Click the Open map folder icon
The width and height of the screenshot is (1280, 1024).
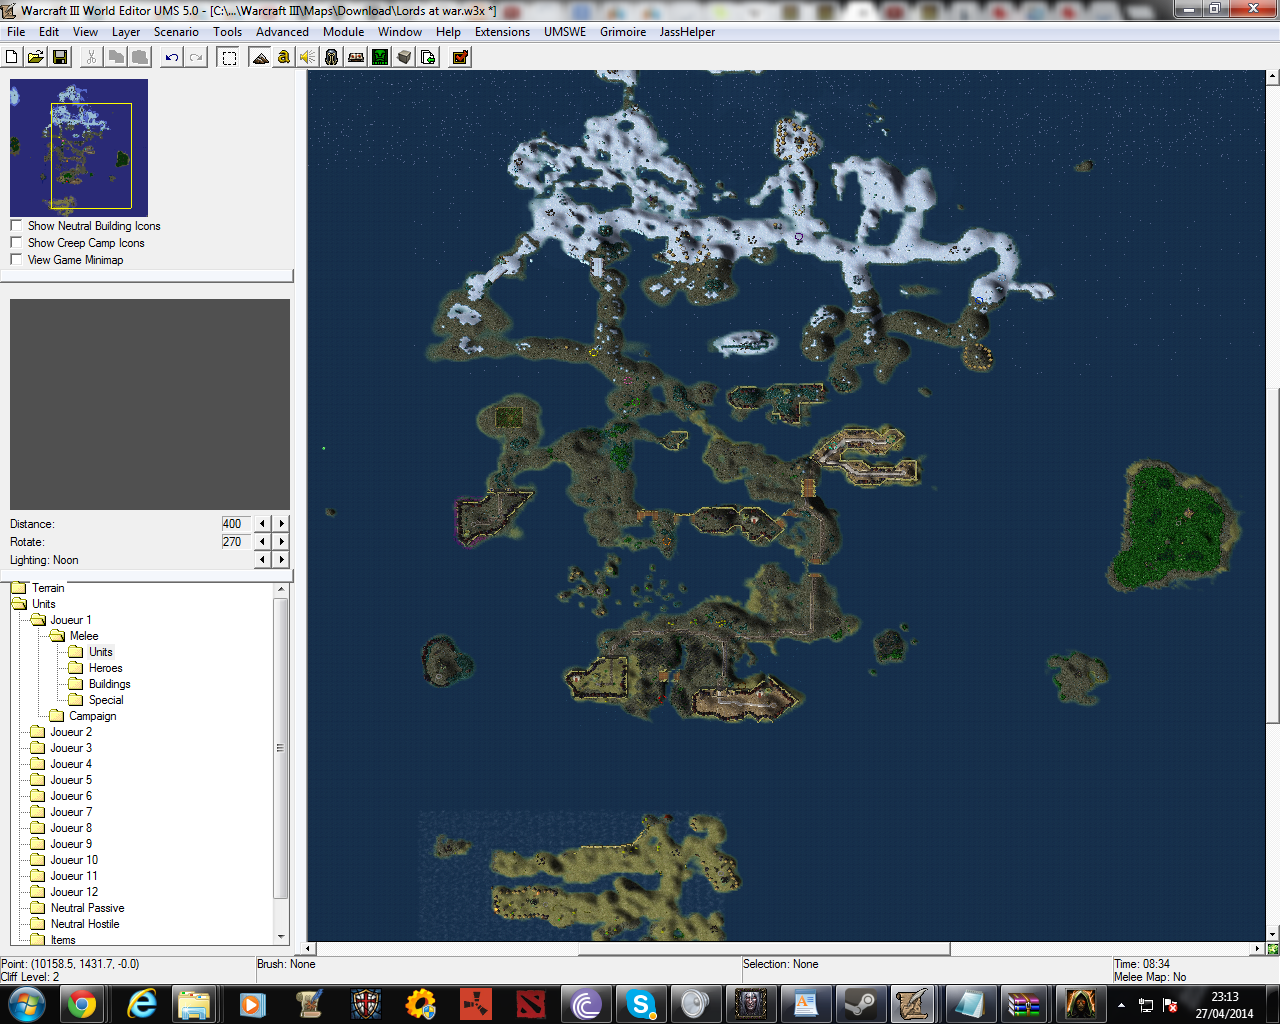pos(36,57)
